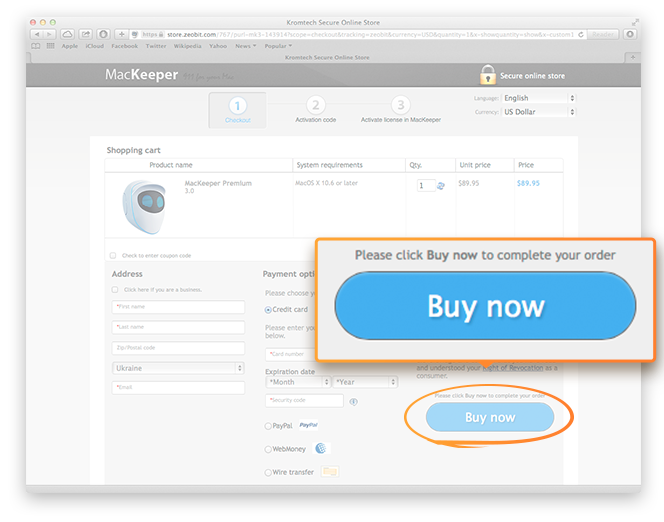
Task: Click the Email field
Action: coord(178,388)
